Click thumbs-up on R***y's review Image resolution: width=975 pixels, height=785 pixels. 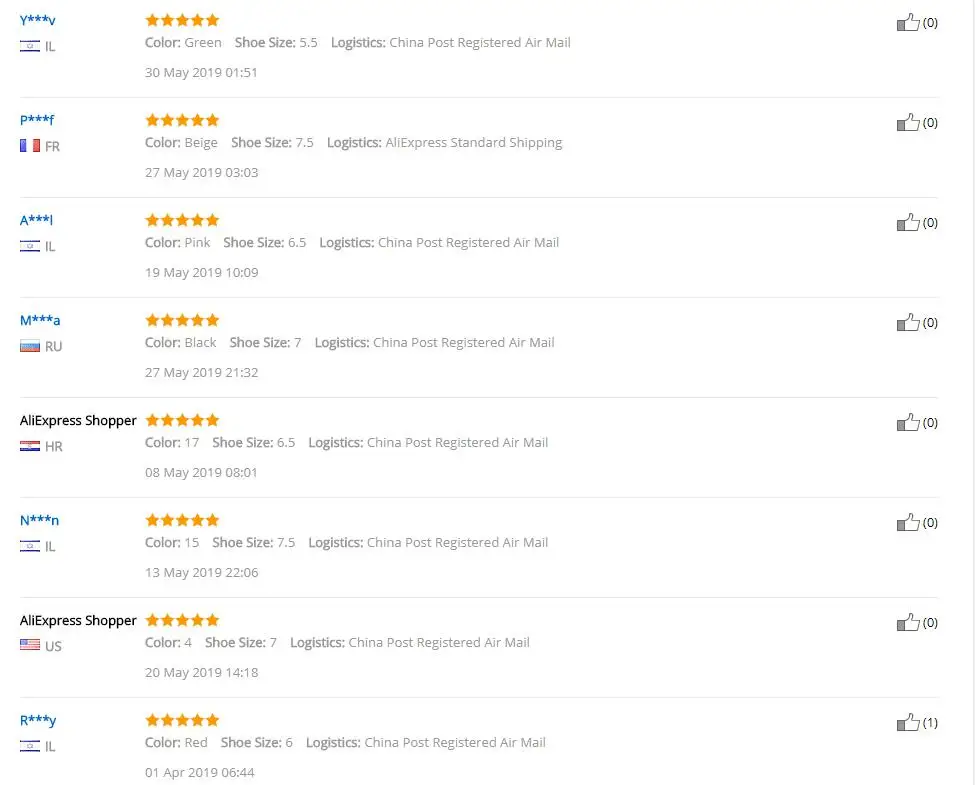point(908,723)
